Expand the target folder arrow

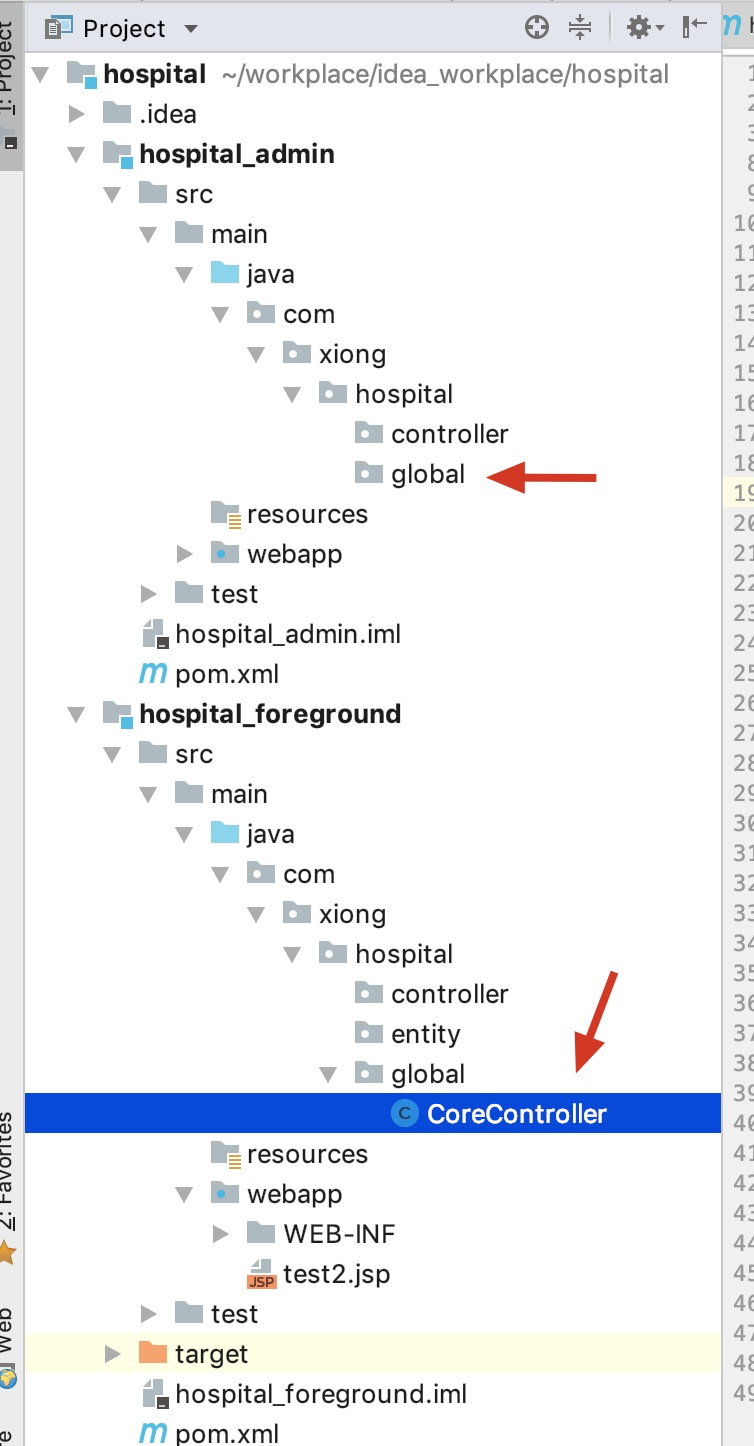point(113,1354)
